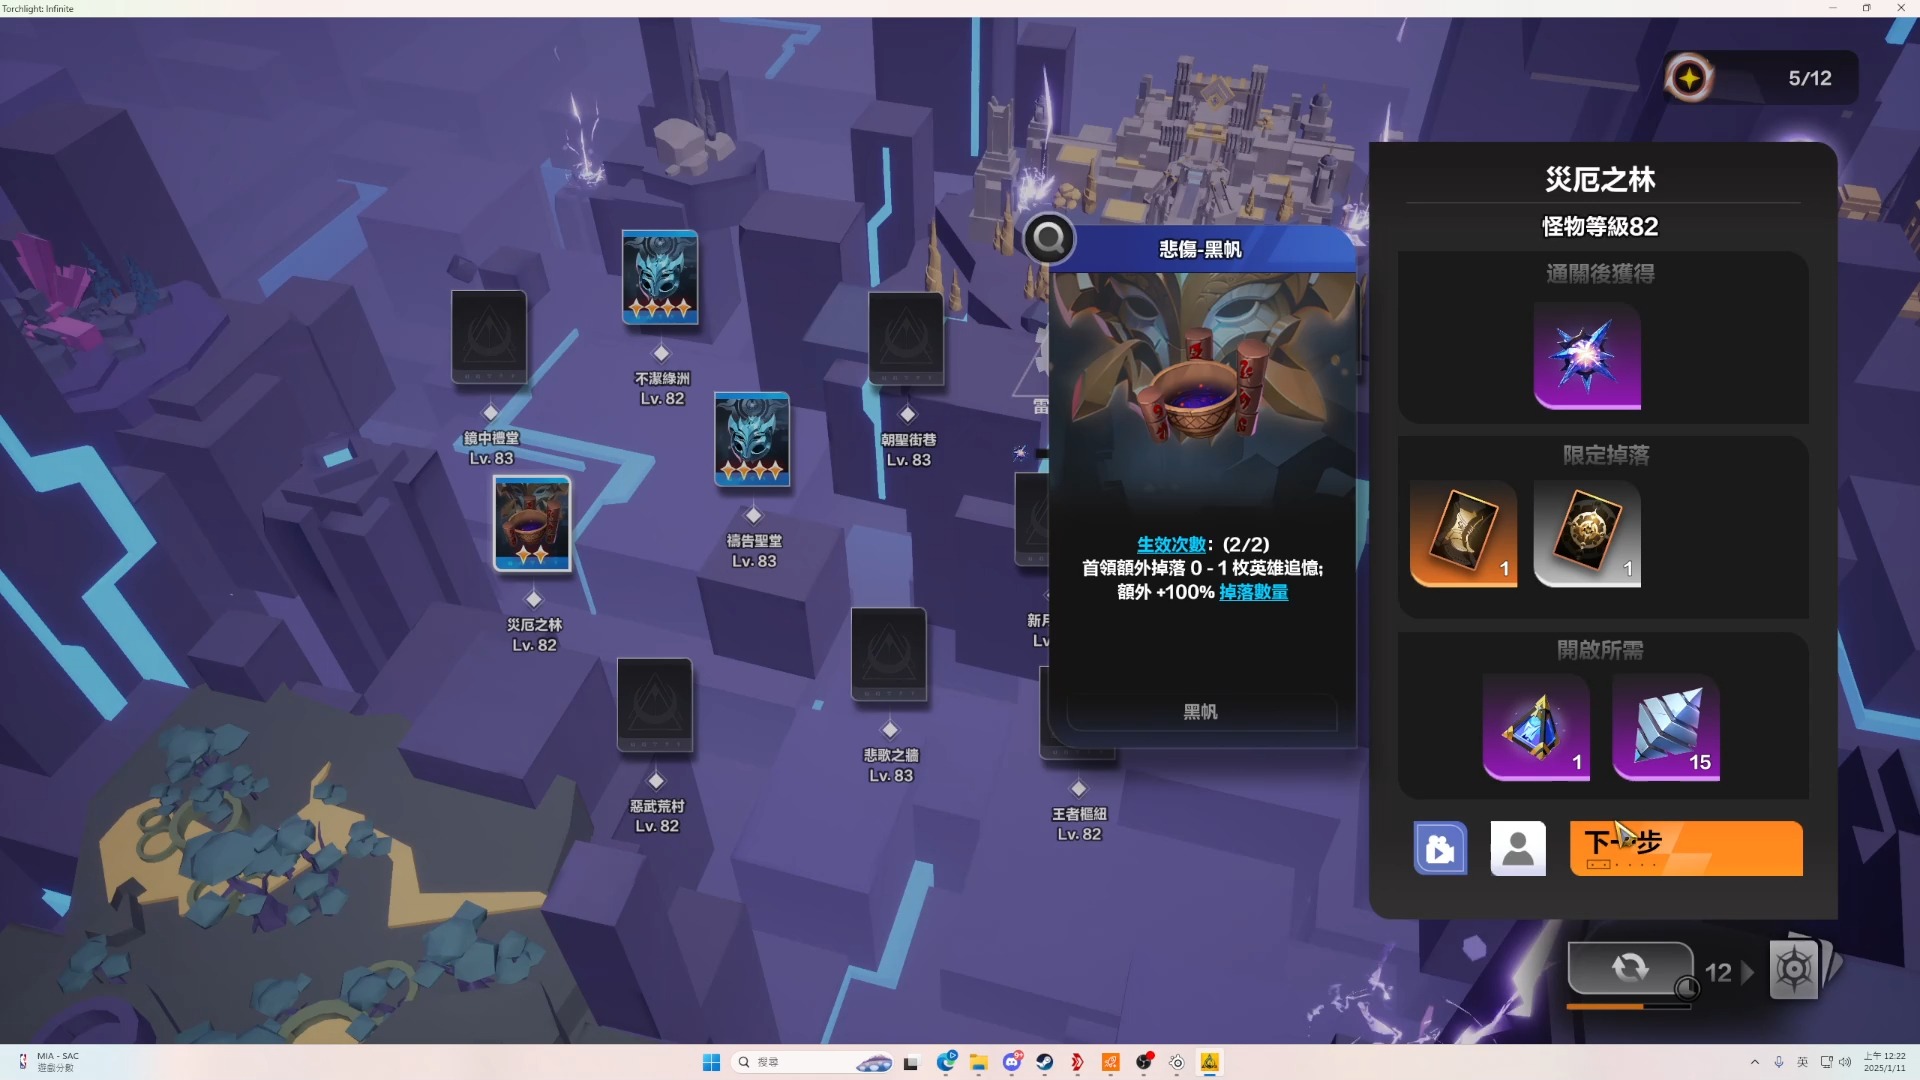The image size is (1920, 1080).
Task: Open Steam from the taskbar
Action: (1045, 1062)
